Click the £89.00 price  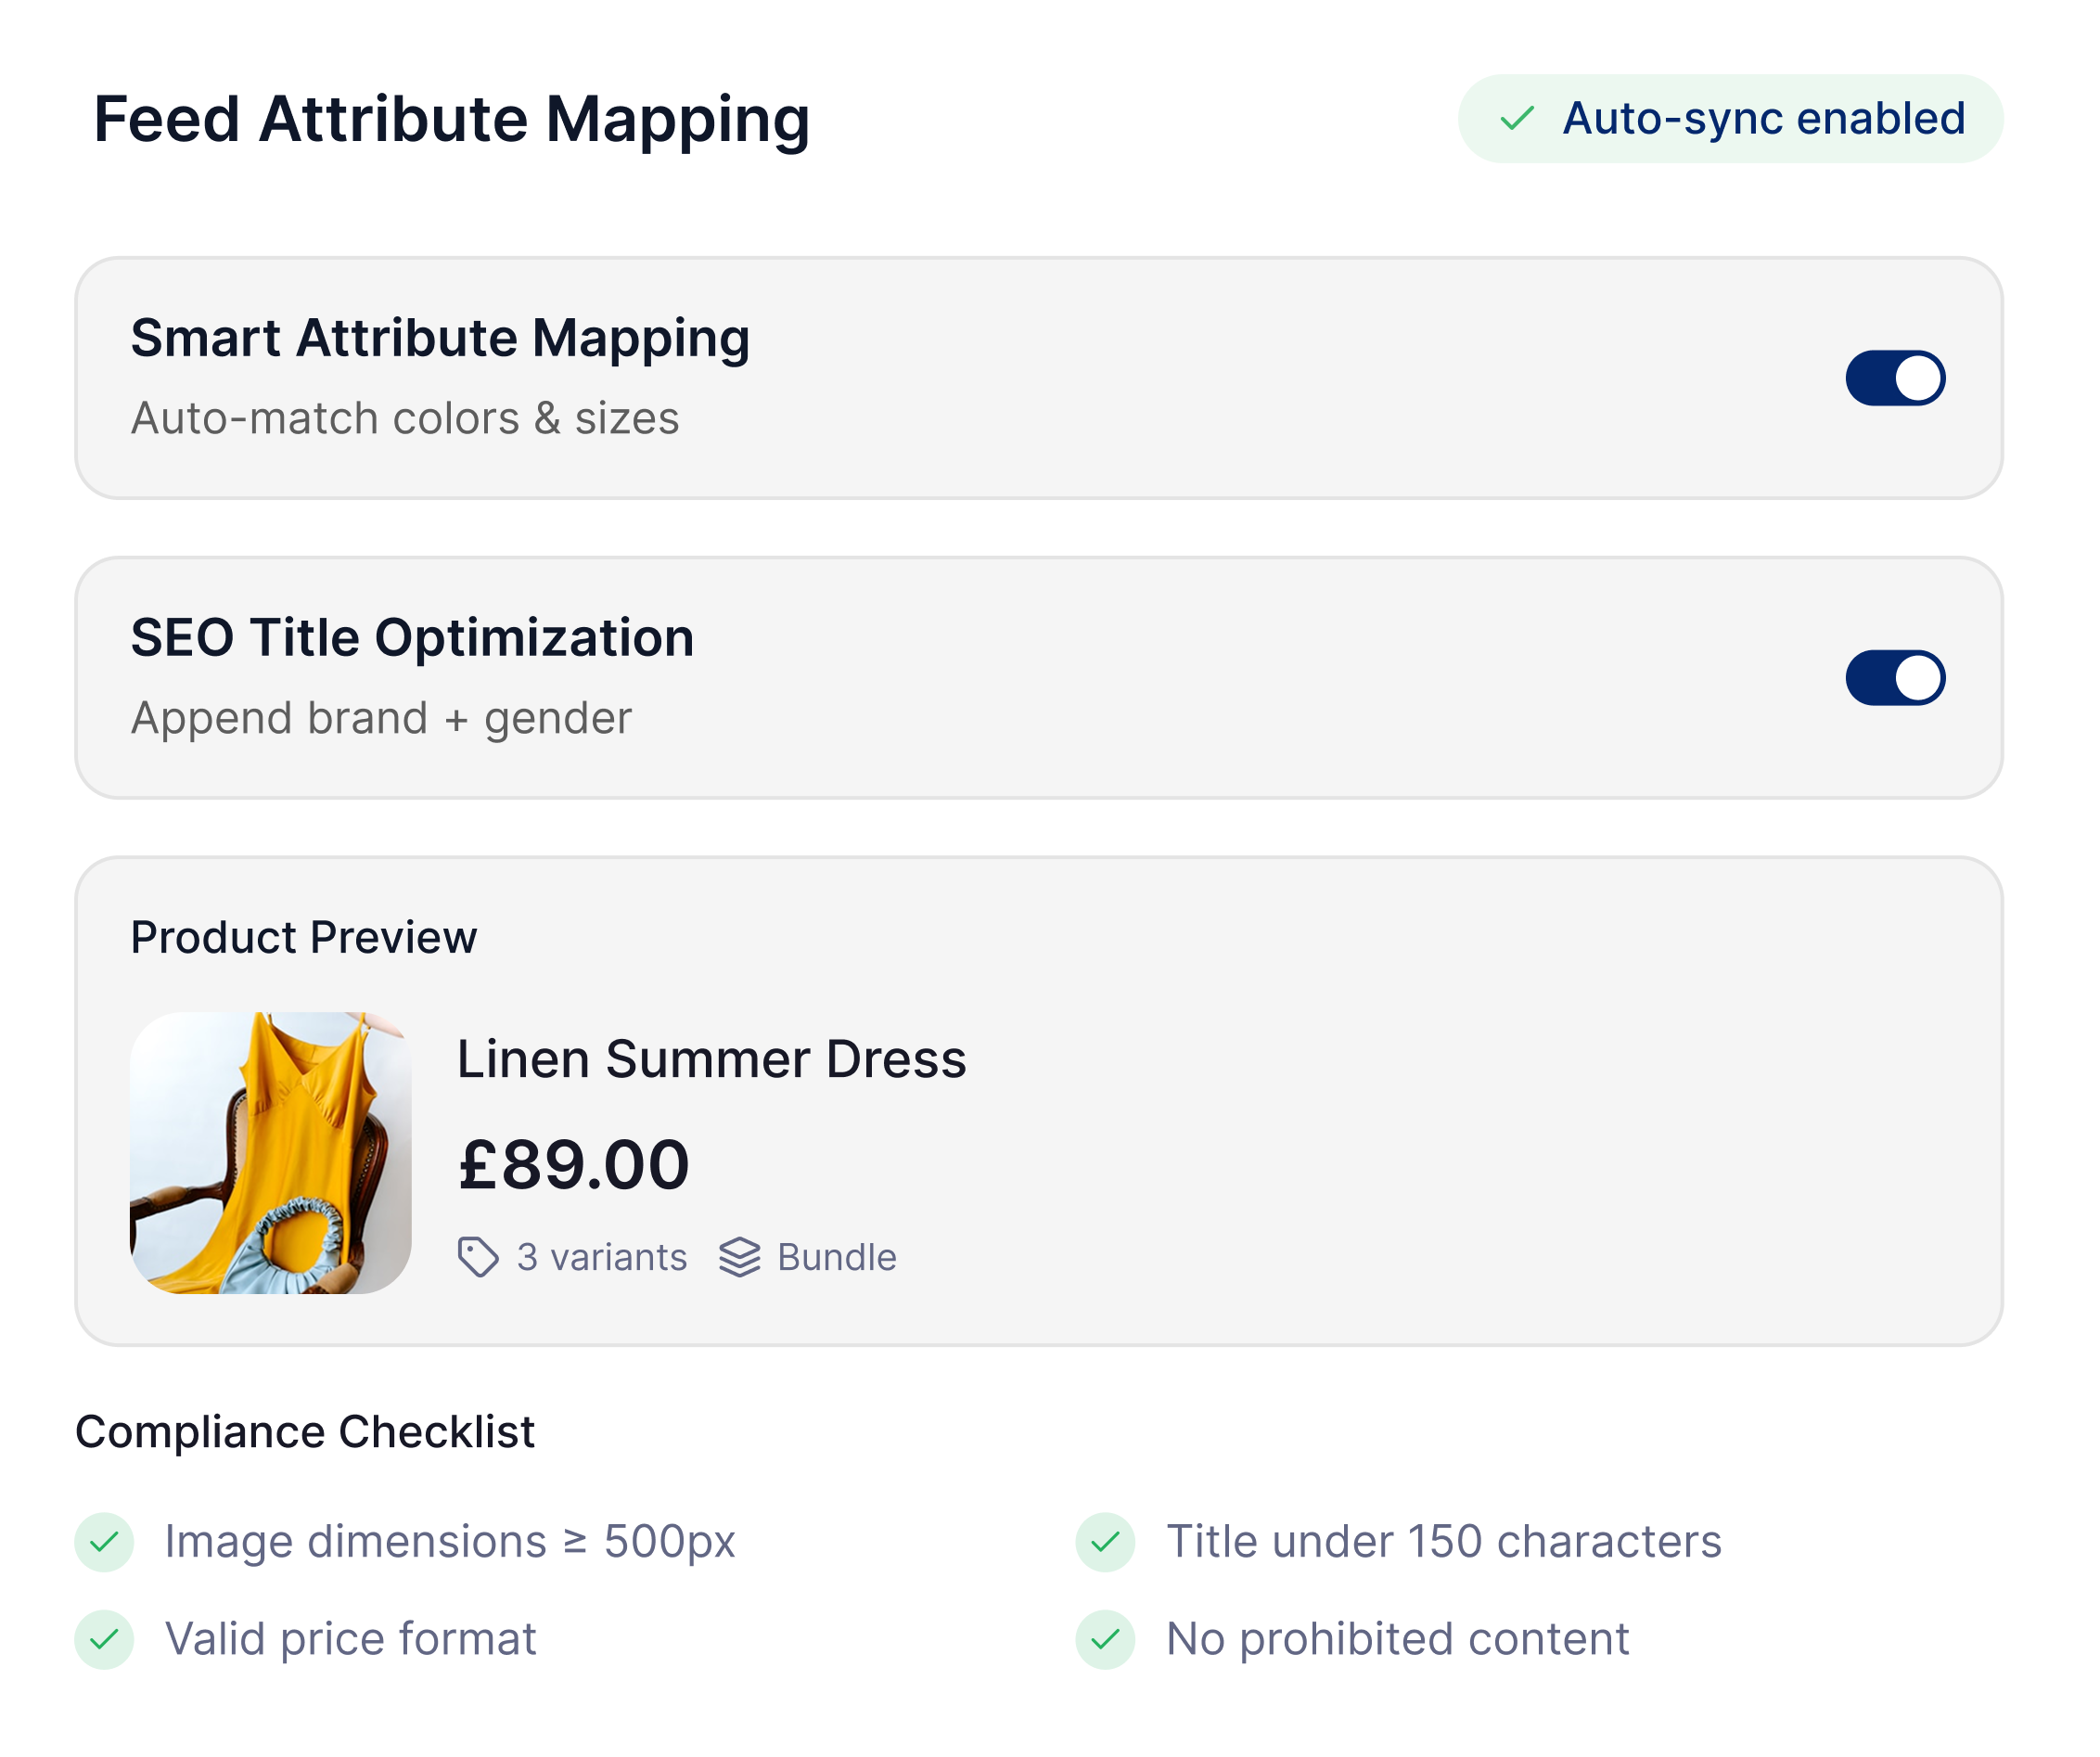(x=574, y=1165)
